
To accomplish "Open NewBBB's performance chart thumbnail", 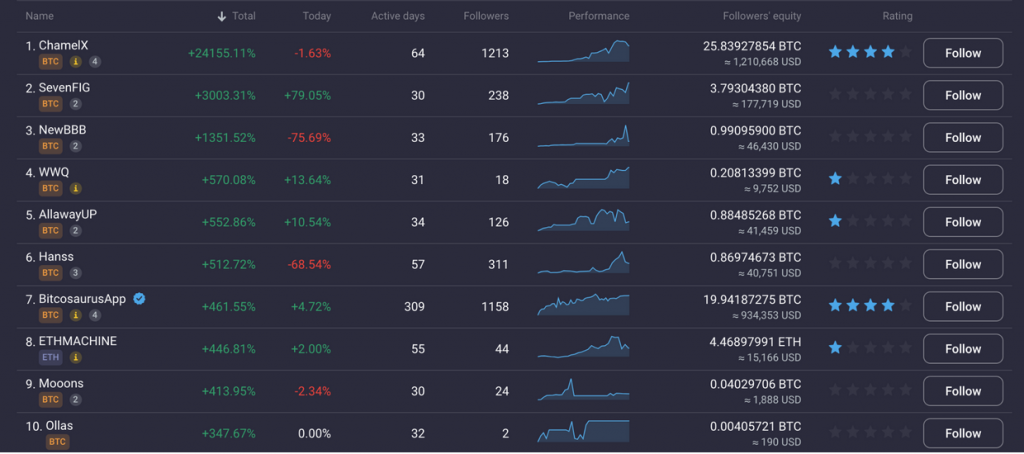I will (x=583, y=137).
